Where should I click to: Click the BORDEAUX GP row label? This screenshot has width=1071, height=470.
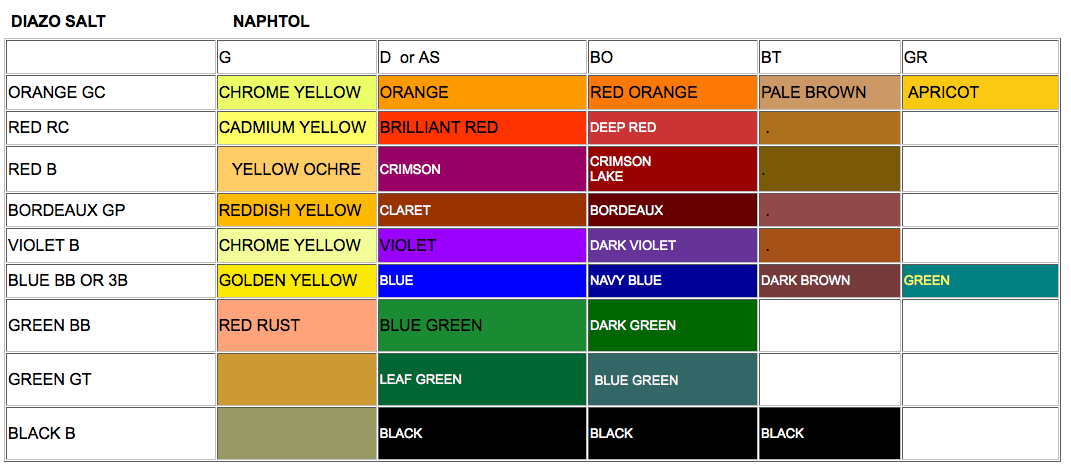tap(67, 210)
